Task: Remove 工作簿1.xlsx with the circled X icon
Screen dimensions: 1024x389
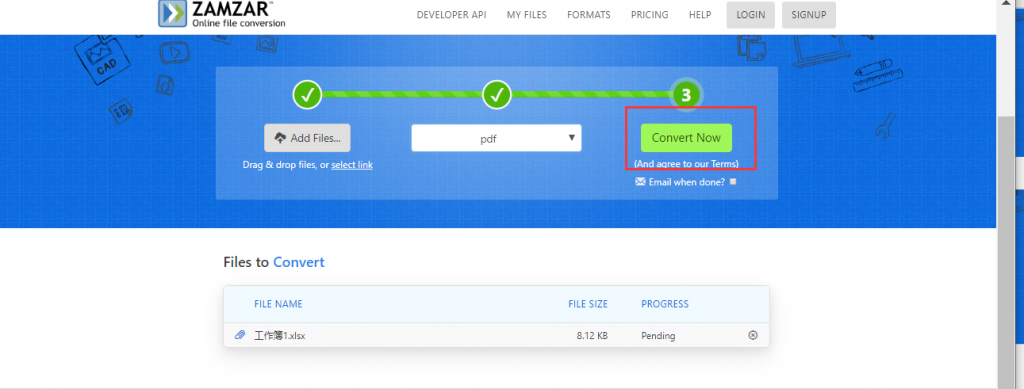Action: tap(752, 335)
